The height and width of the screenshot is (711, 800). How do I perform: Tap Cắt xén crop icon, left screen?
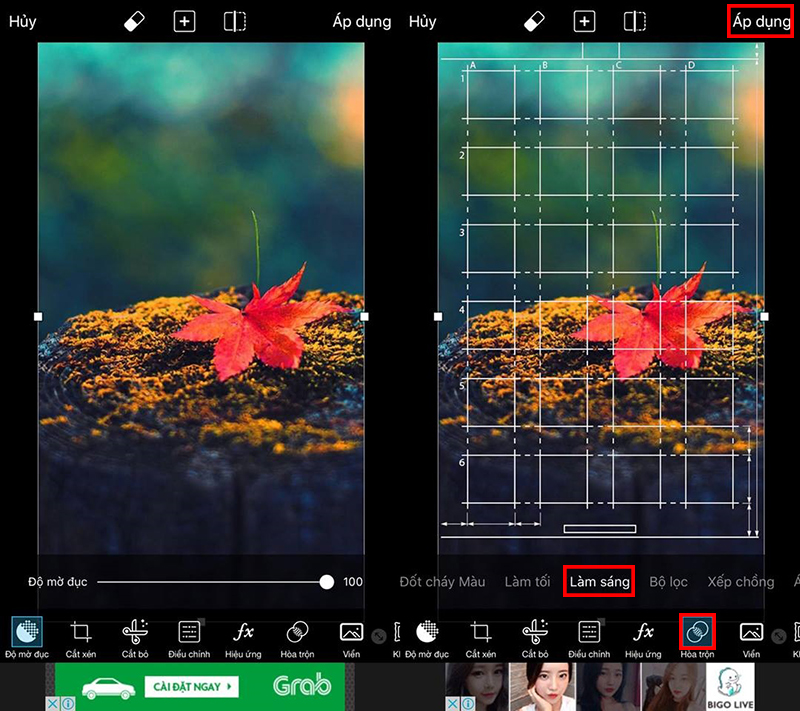point(81,632)
